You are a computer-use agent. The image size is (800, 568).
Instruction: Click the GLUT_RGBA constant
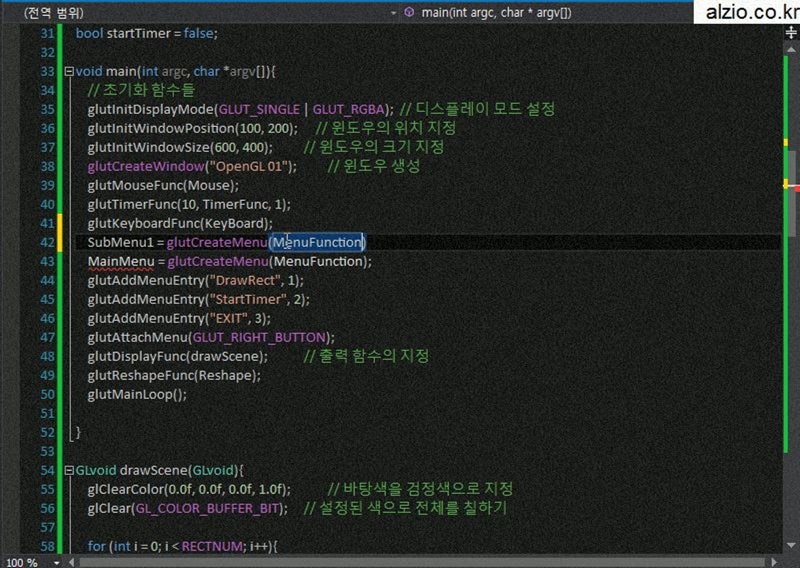(x=348, y=109)
